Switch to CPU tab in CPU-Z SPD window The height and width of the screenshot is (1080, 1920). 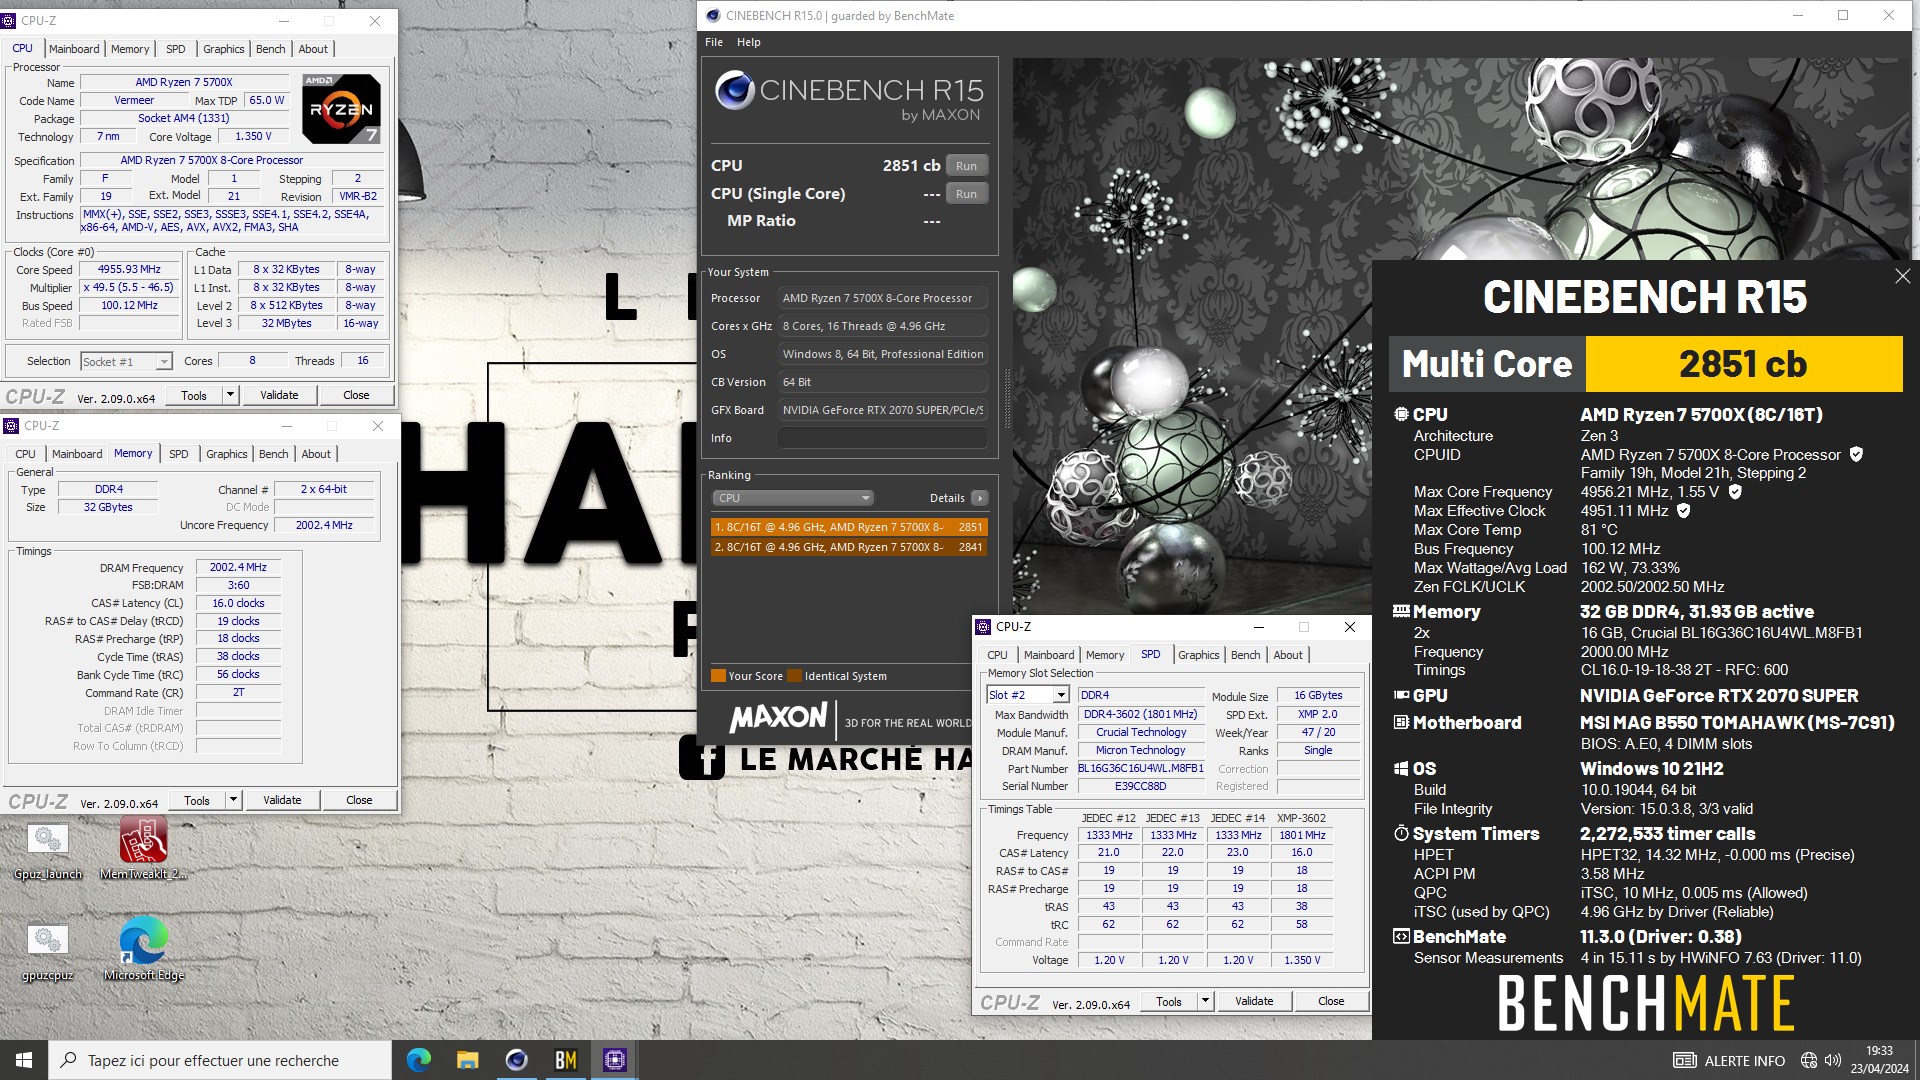click(x=997, y=655)
